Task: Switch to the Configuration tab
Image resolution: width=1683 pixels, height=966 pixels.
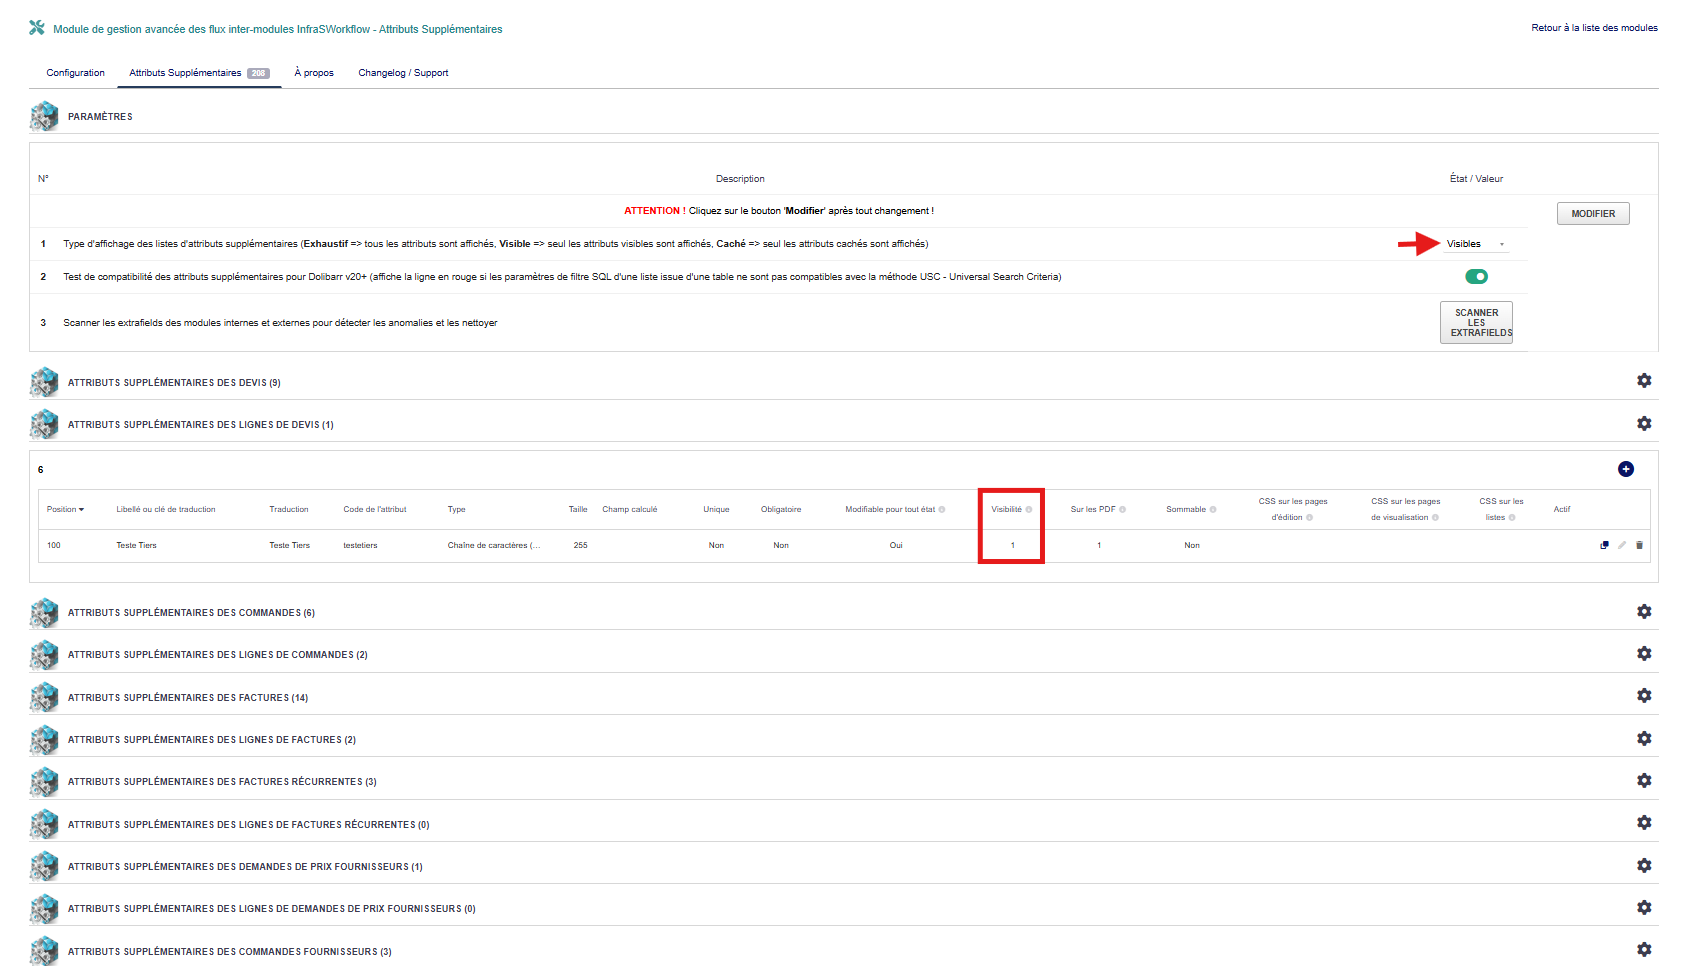Action: 75,73
